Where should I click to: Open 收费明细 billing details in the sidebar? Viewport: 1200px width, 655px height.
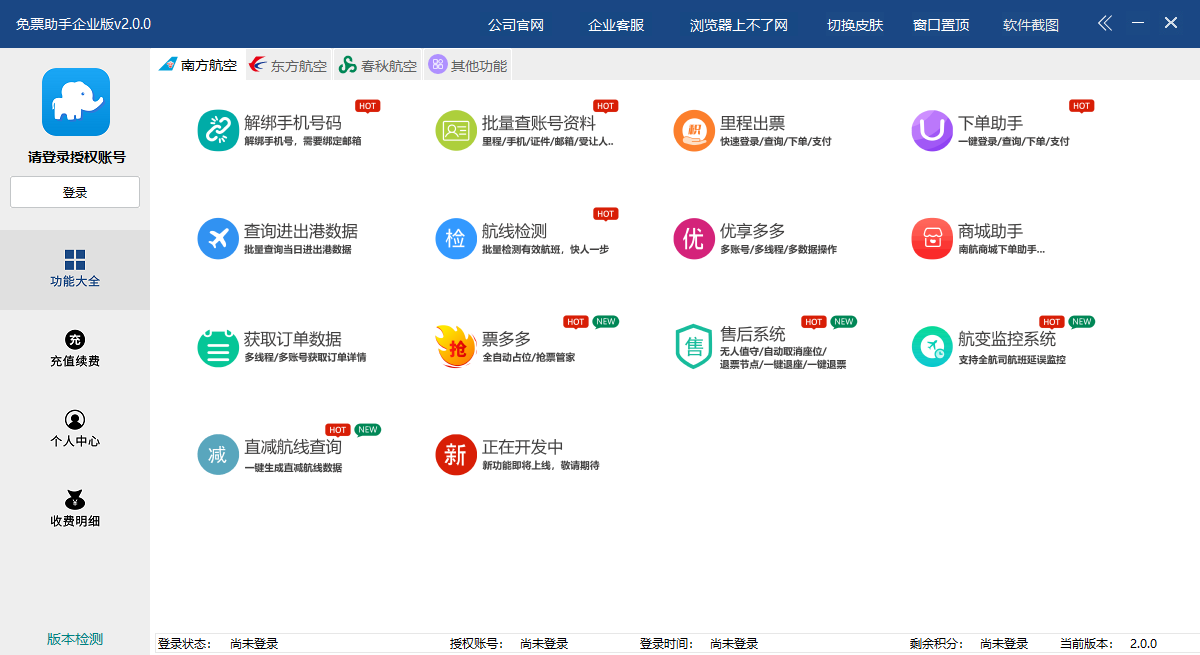coord(75,509)
